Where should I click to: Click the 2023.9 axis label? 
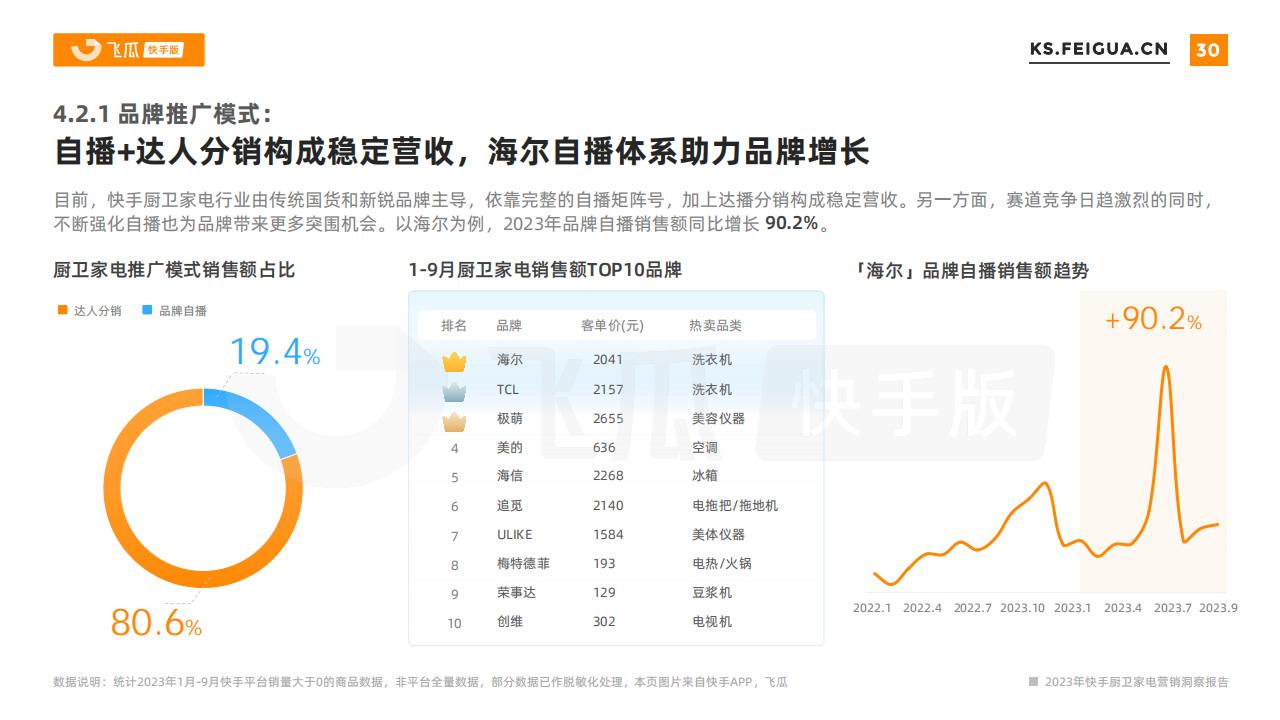point(1218,608)
